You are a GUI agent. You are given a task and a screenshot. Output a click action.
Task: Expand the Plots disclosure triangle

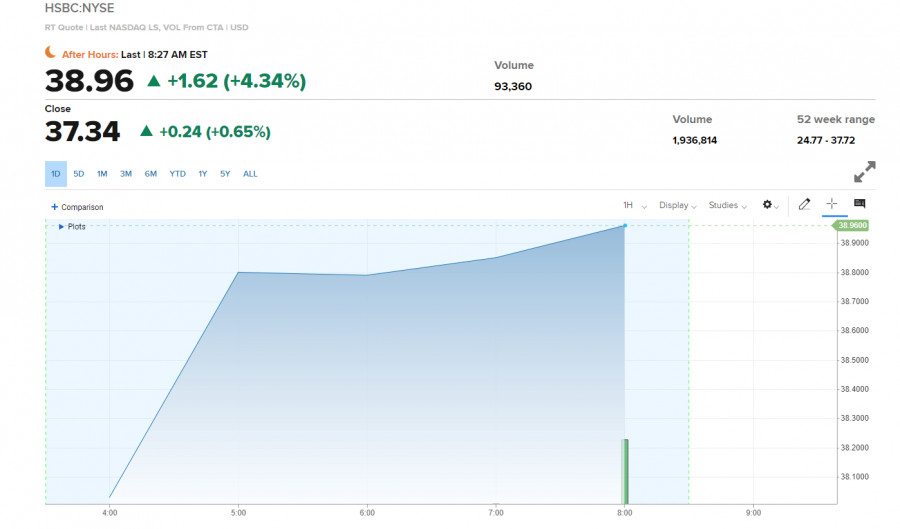click(x=61, y=227)
